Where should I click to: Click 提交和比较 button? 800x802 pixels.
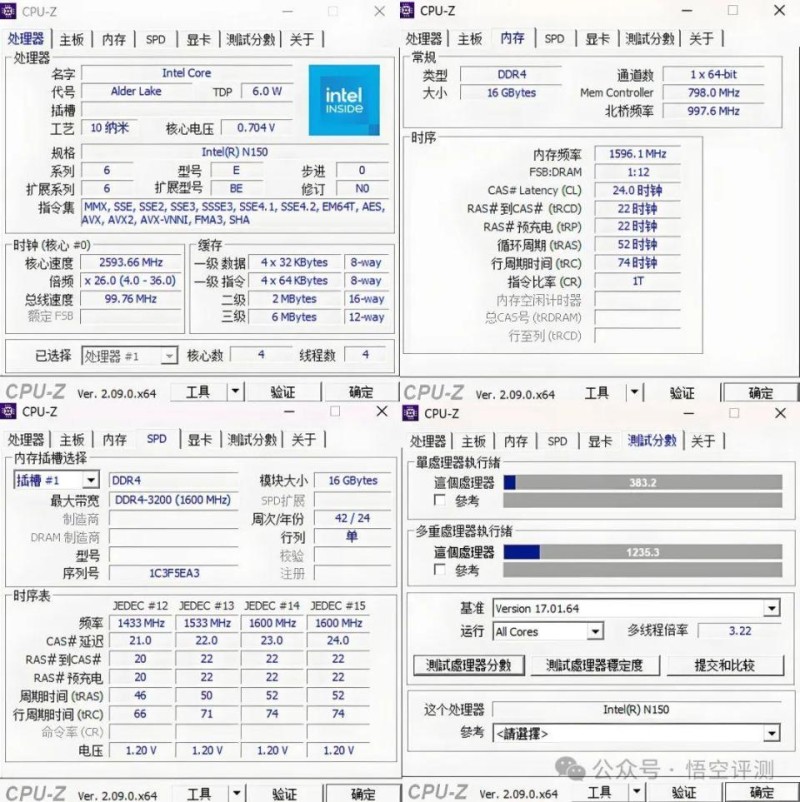pyautogui.click(x=724, y=665)
